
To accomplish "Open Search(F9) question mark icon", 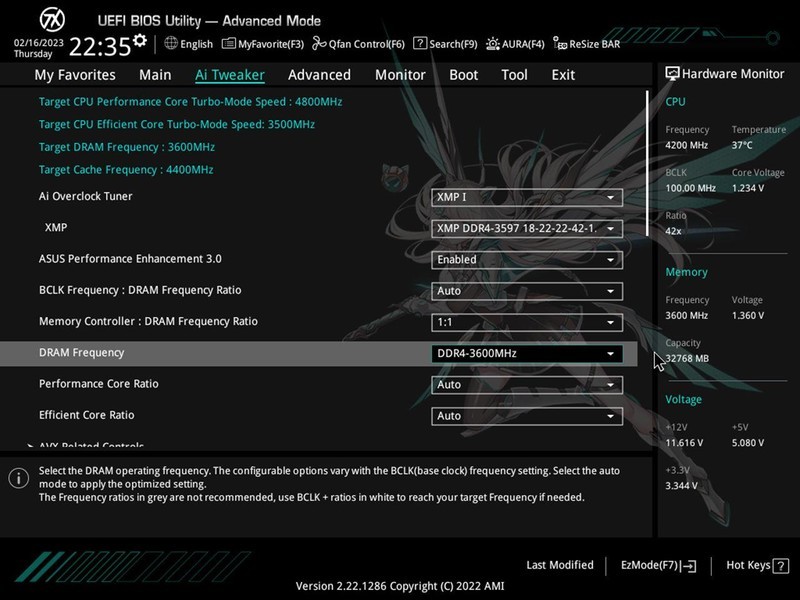I will tap(420, 43).
